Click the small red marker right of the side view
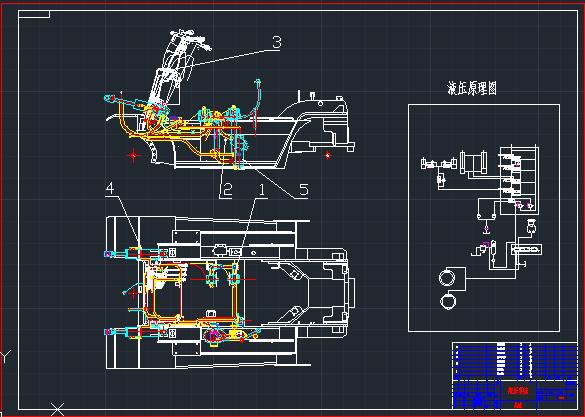 pos(328,155)
